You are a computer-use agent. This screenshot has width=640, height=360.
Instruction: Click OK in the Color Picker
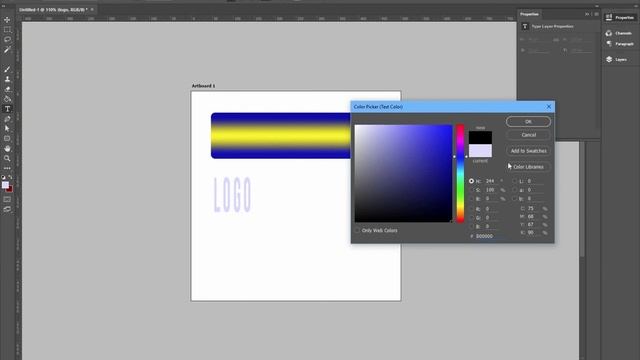(x=528, y=122)
